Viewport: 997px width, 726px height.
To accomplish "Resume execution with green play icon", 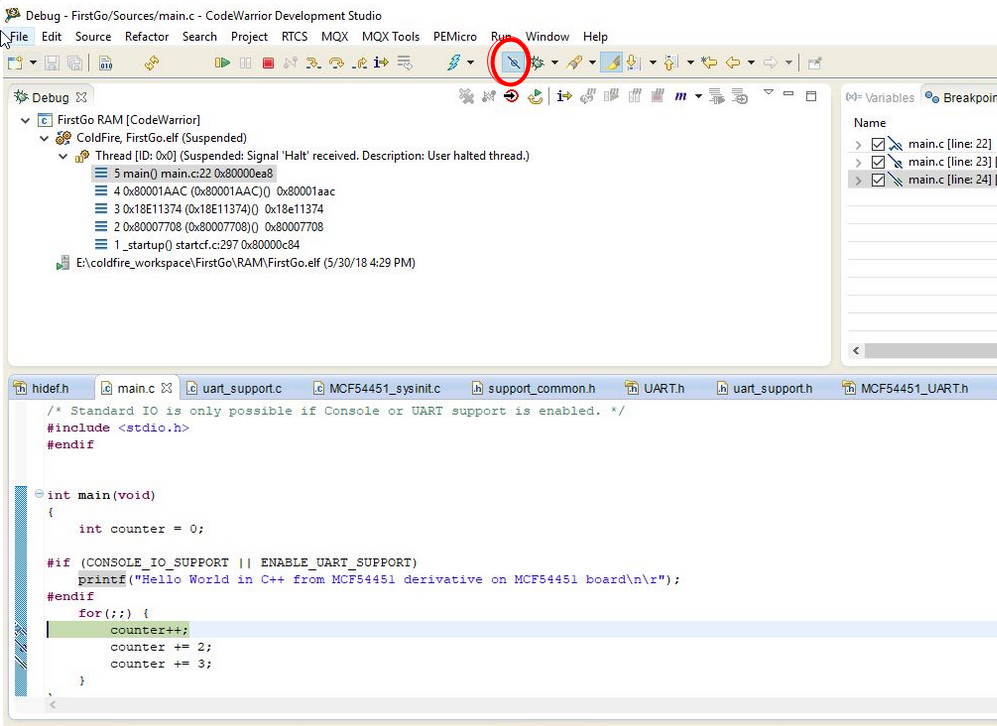I will tap(222, 62).
